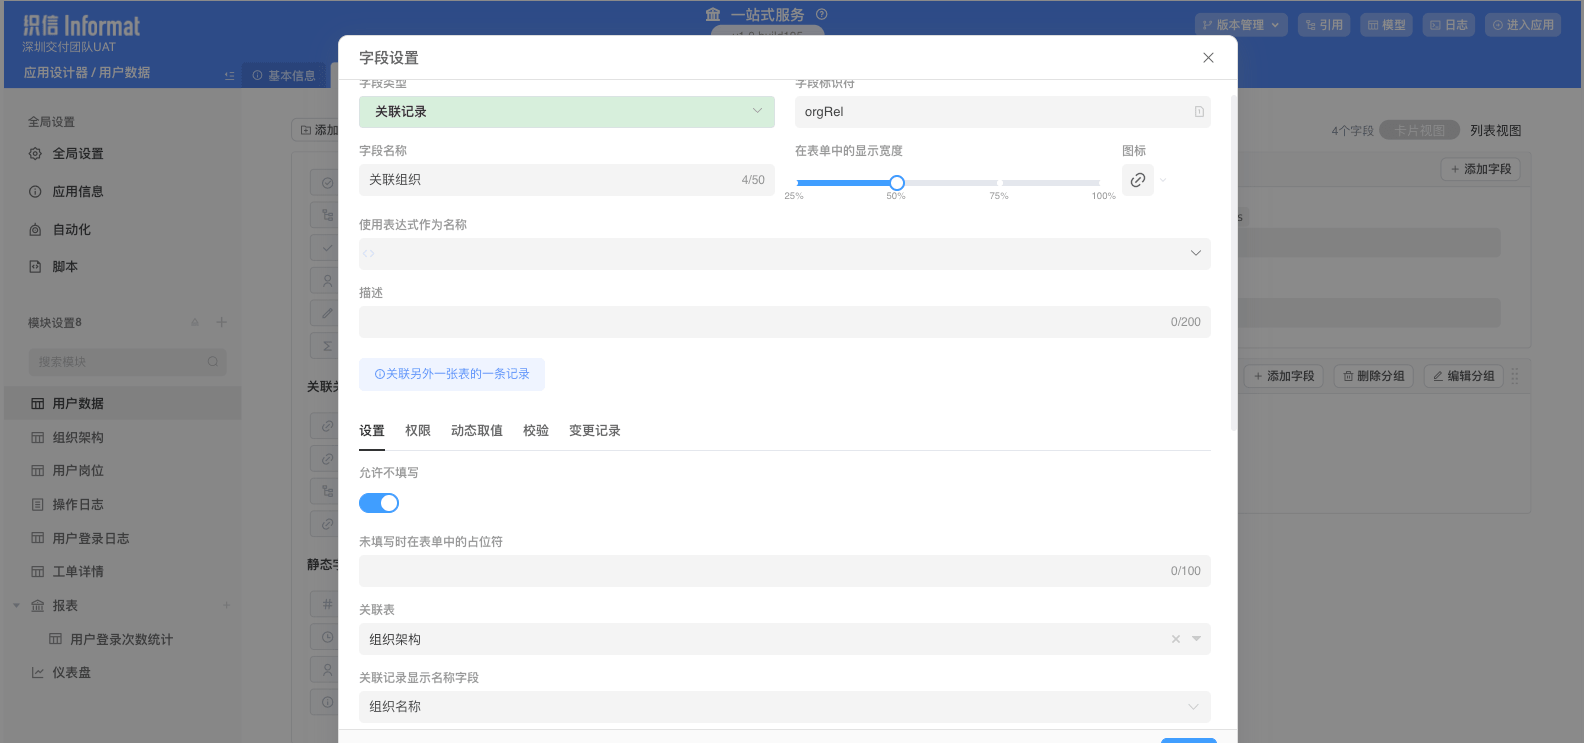Click into the 描述 input field
The width and height of the screenshot is (1584, 743).
760,322
